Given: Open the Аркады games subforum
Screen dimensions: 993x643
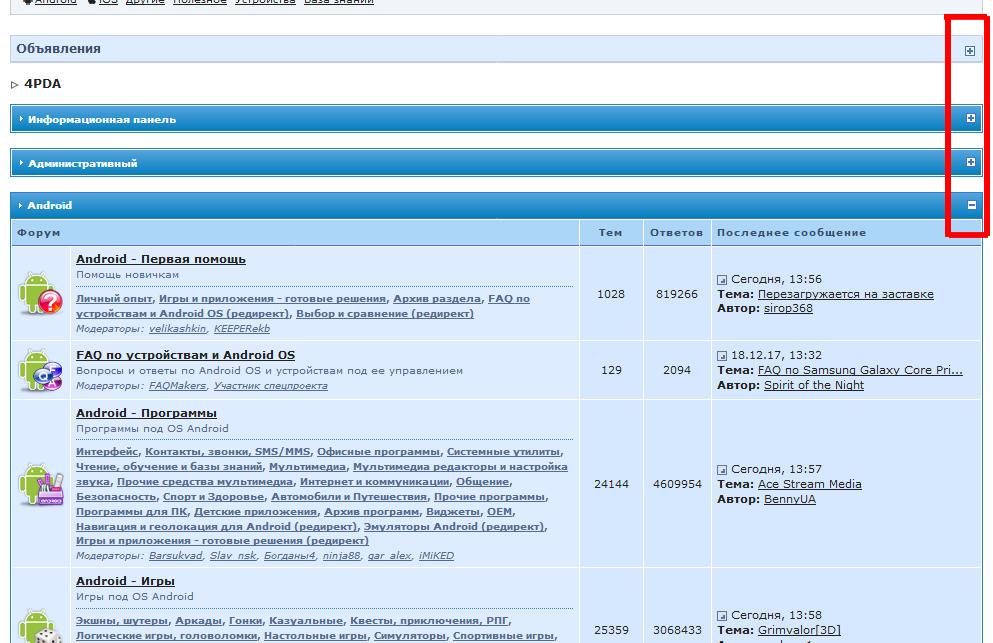Looking at the screenshot, I should (x=198, y=621).
